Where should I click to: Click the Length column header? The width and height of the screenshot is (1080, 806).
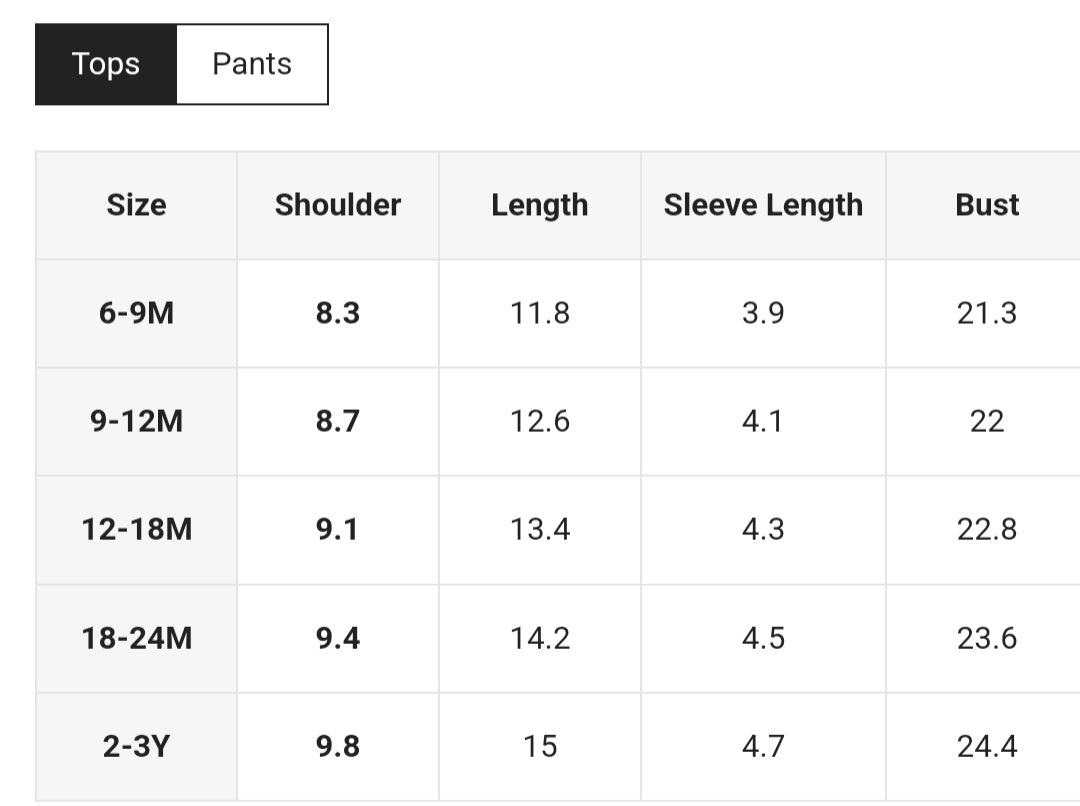540,205
